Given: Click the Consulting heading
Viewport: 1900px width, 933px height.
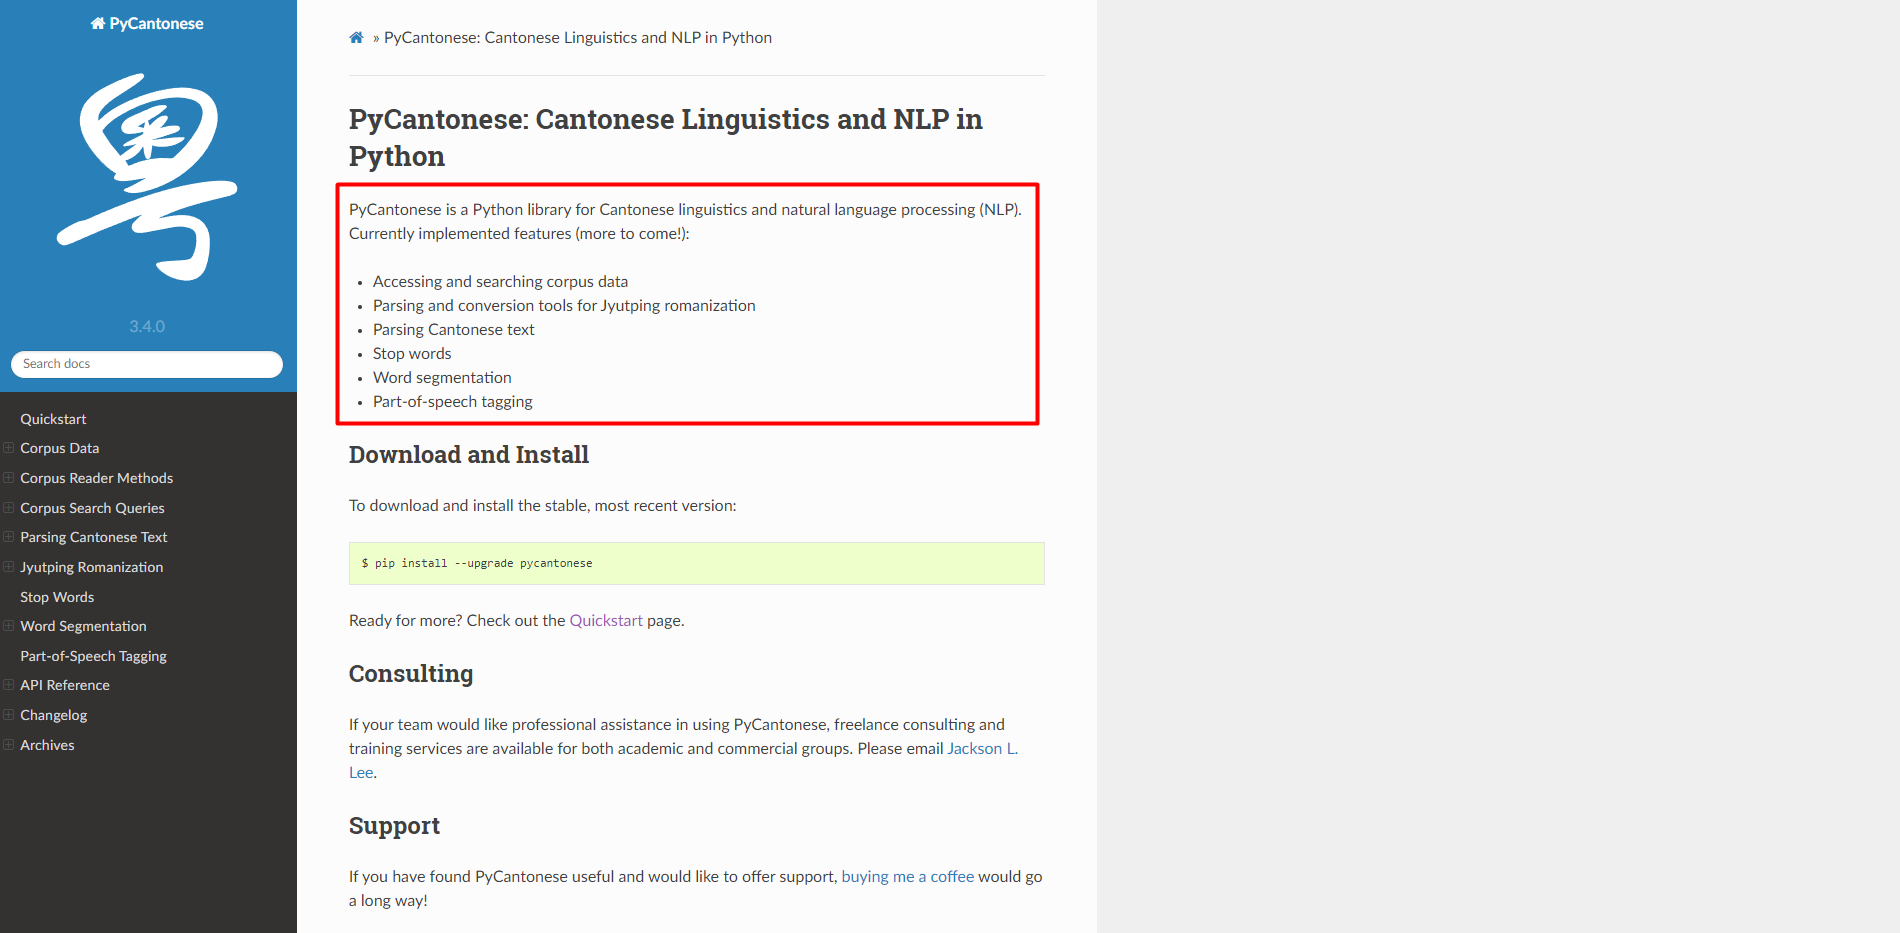Looking at the screenshot, I should pyautogui.click(x=411, y=674).
